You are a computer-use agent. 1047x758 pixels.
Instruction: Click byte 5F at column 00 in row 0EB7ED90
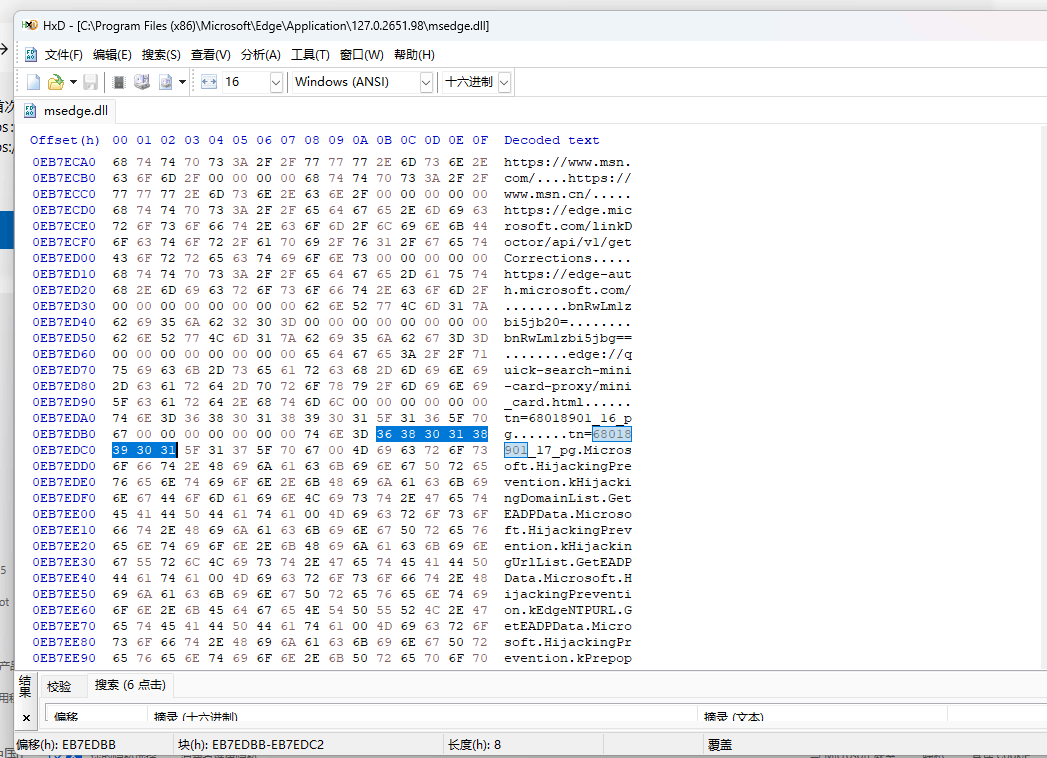tap(120, 402)
